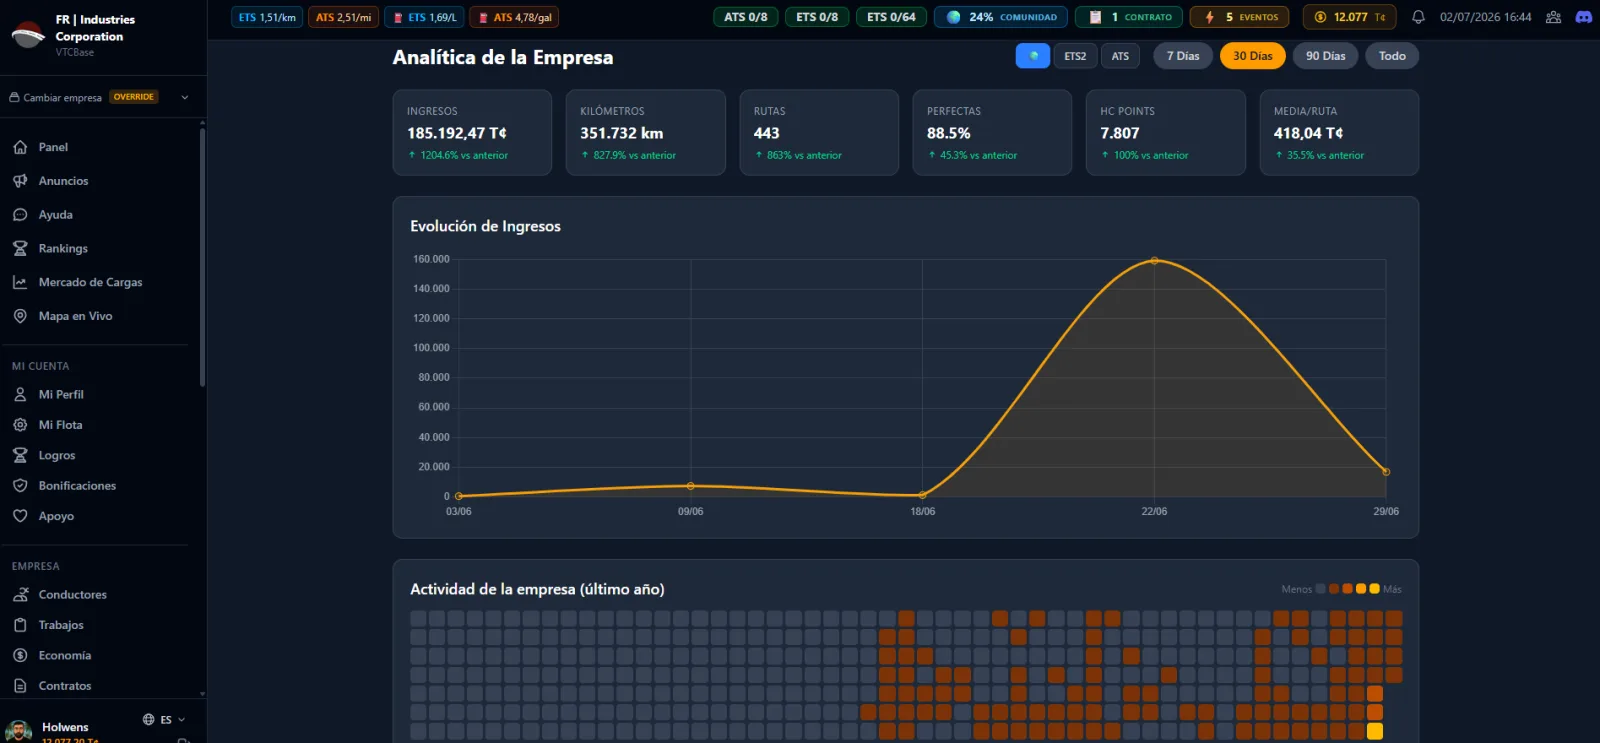Open the notifications bell
Screen dimensions: 1600x743
coord(1418,17)
